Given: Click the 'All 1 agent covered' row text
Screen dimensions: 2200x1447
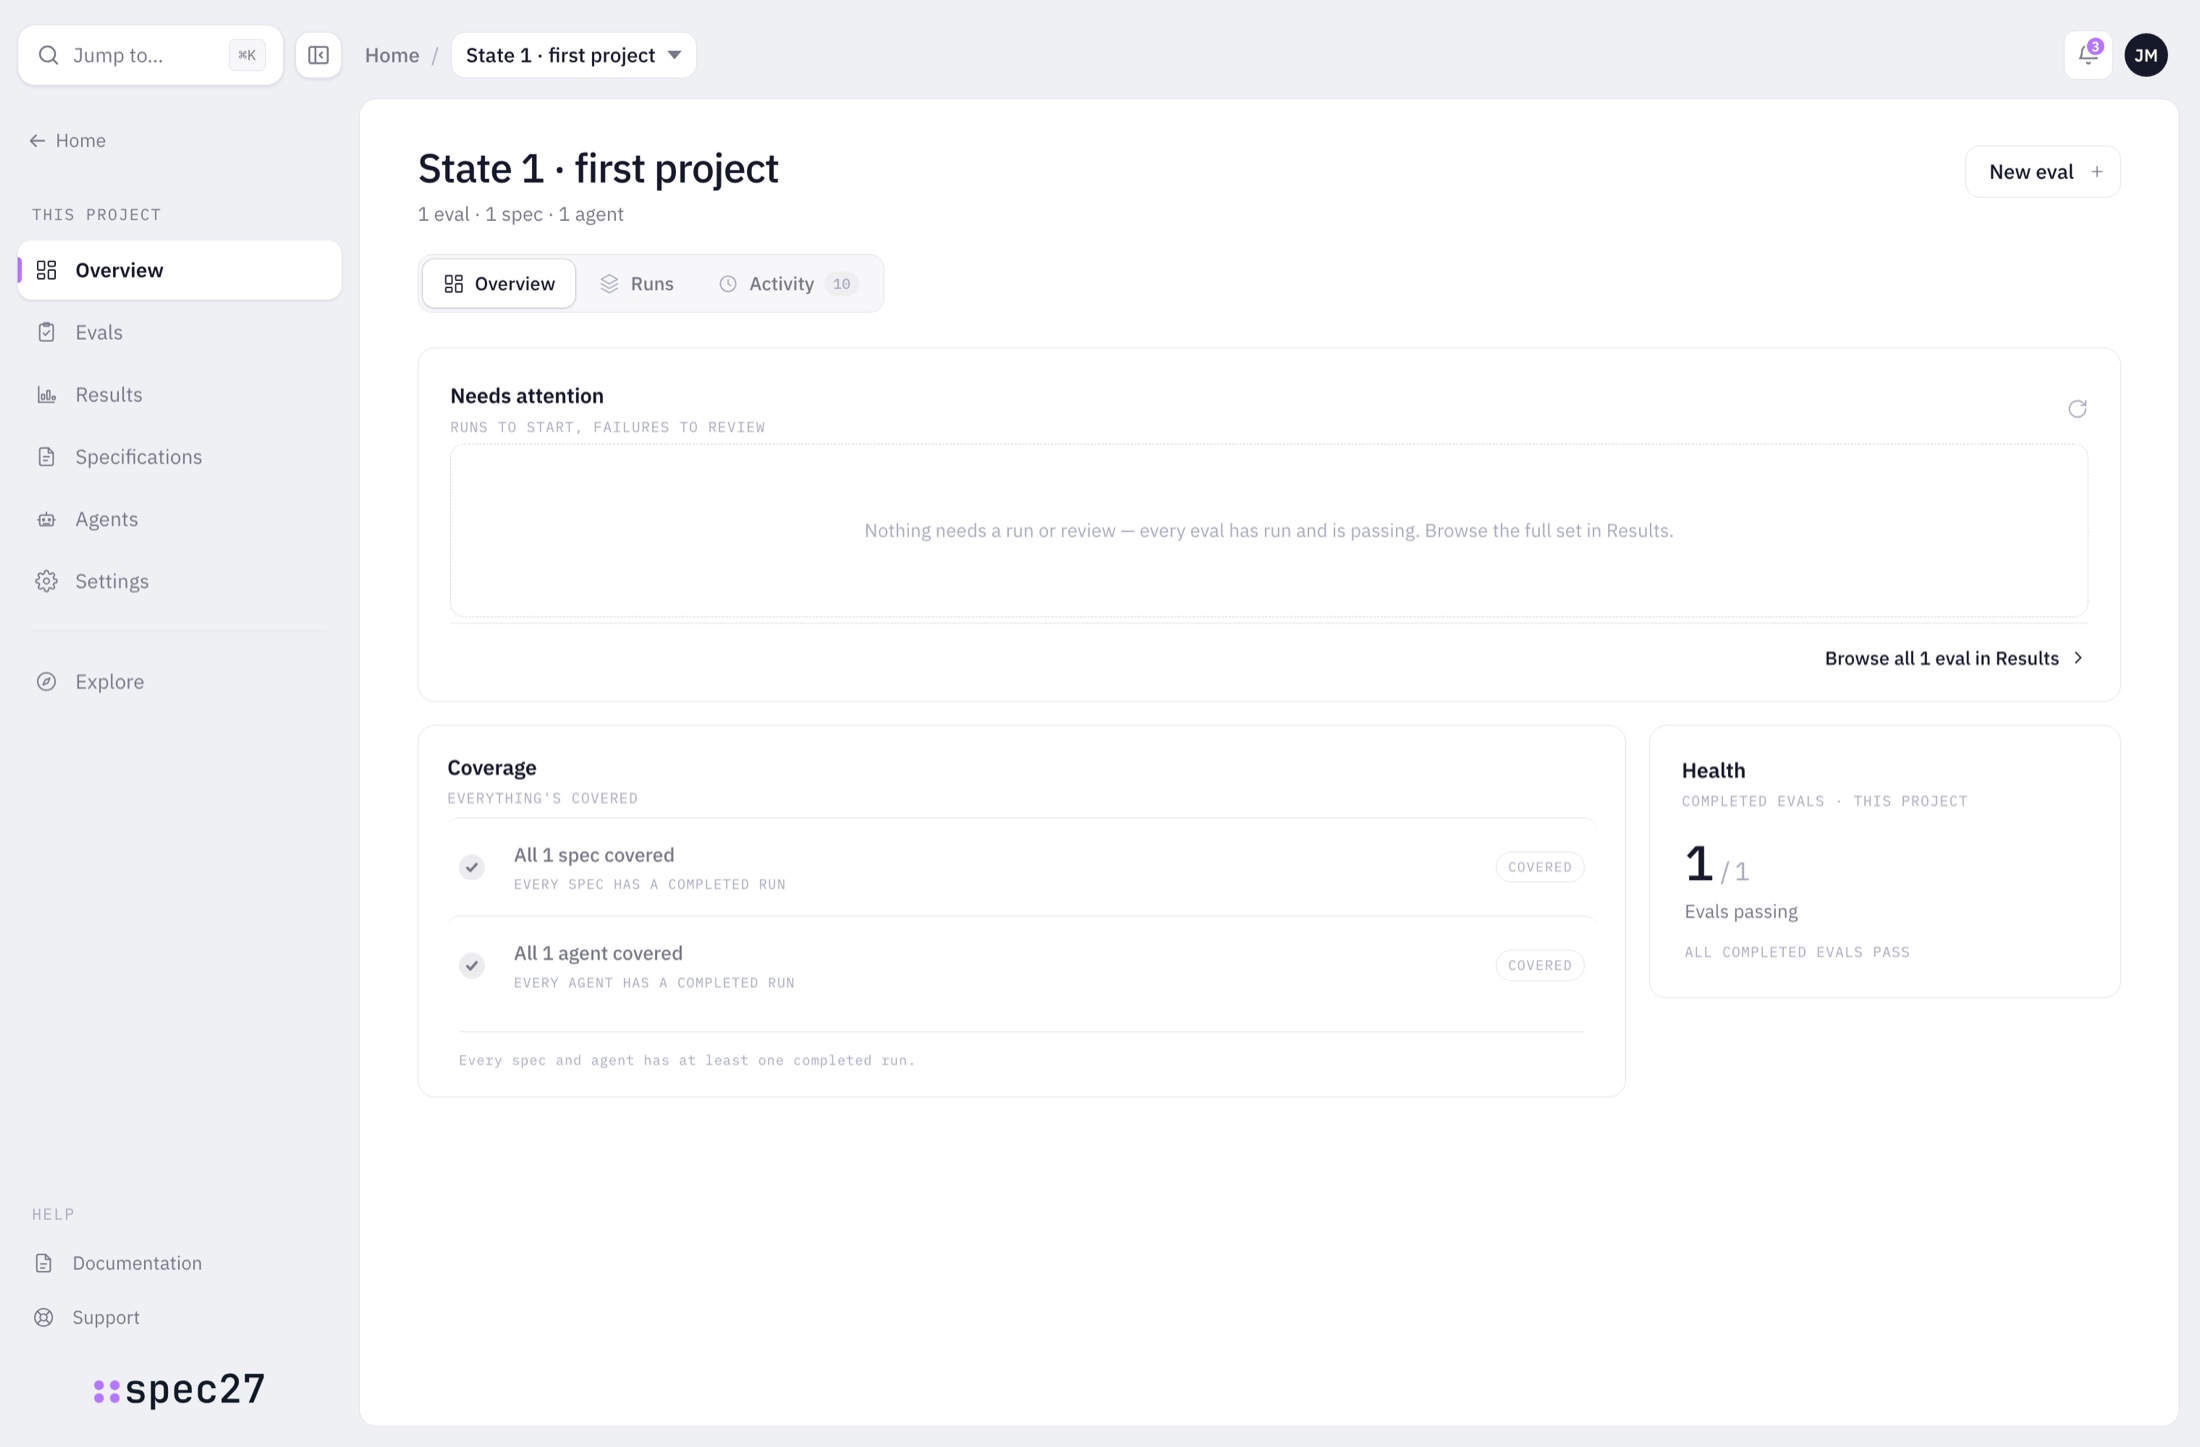Looking at the screenshot, I should 598,953.
